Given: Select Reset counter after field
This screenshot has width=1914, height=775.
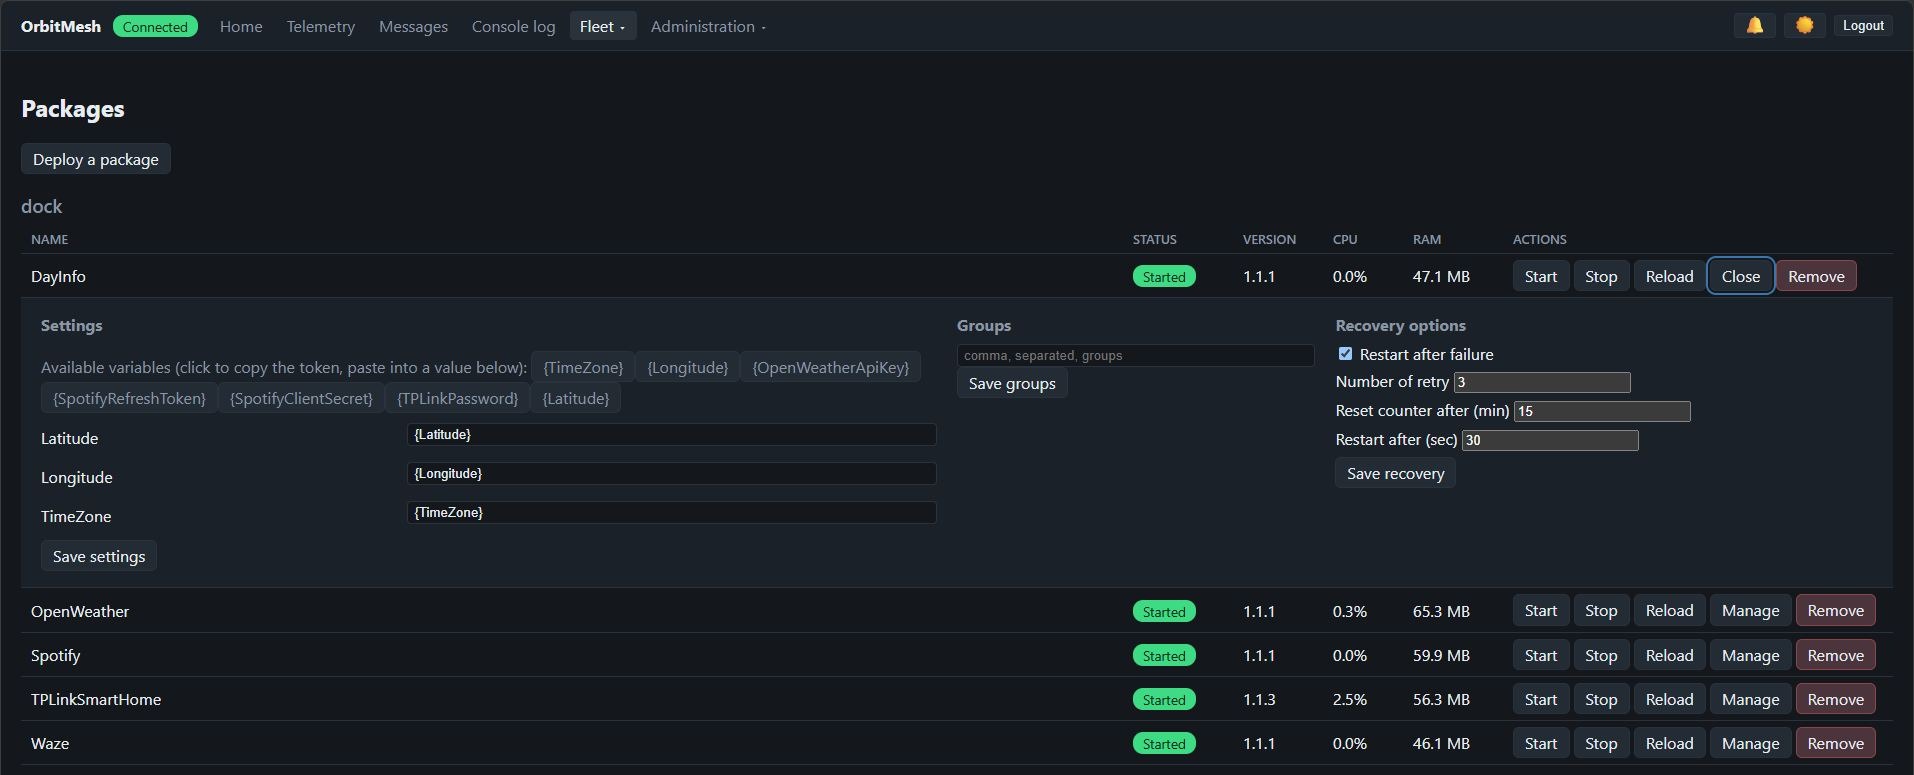Looking at the screenshot, I should tap(1602, 411).
